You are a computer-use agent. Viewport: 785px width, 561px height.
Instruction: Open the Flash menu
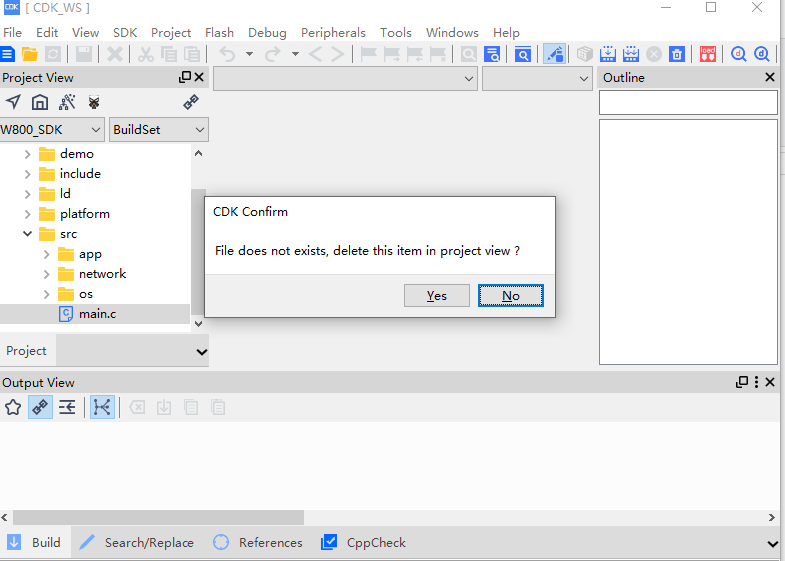(x=219, y=33)
